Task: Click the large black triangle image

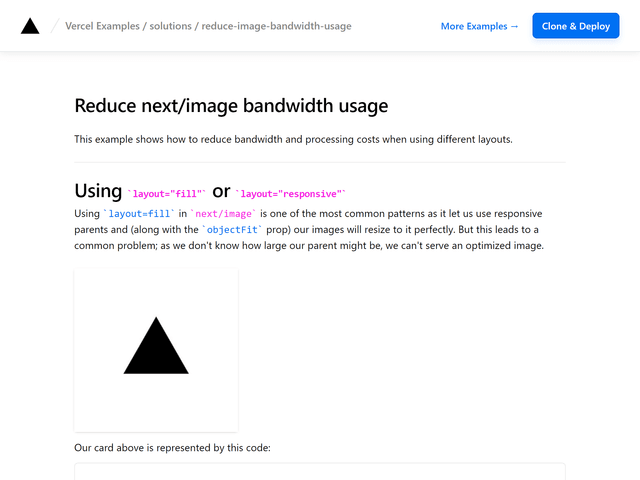Action: pos(156,347)
